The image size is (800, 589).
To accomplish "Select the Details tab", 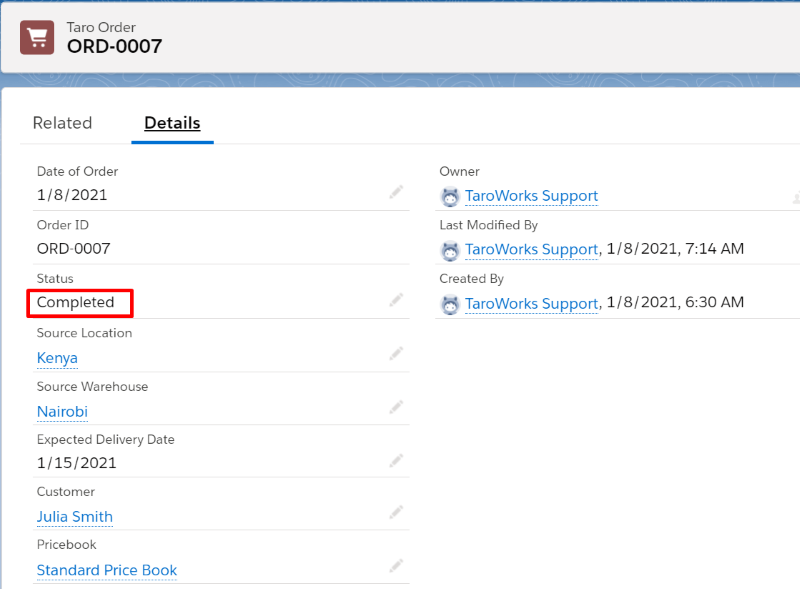I will pyautogui.click(x=171, y=122).
